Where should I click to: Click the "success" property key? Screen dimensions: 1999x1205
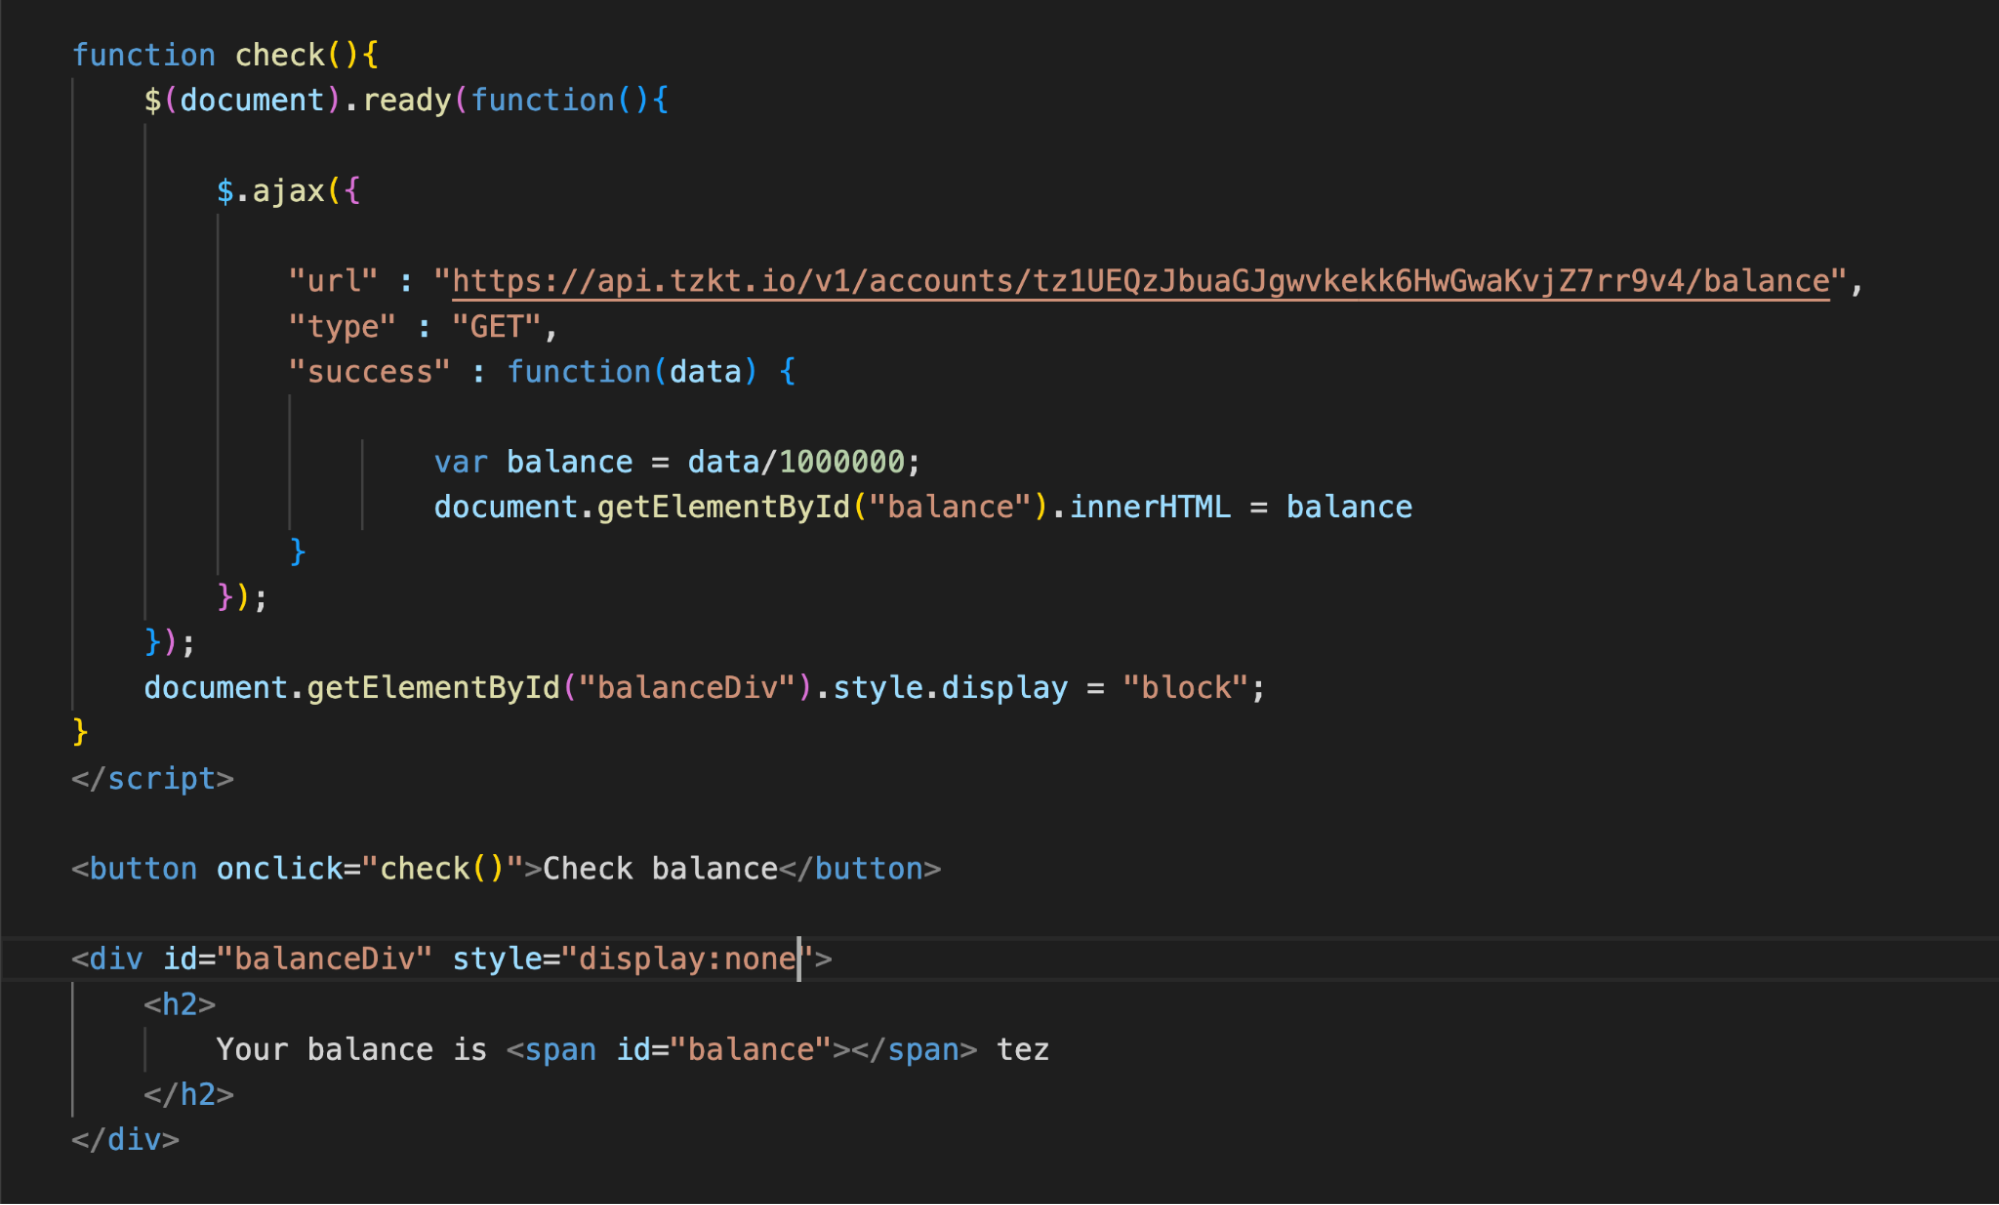[x=369, y=372]
